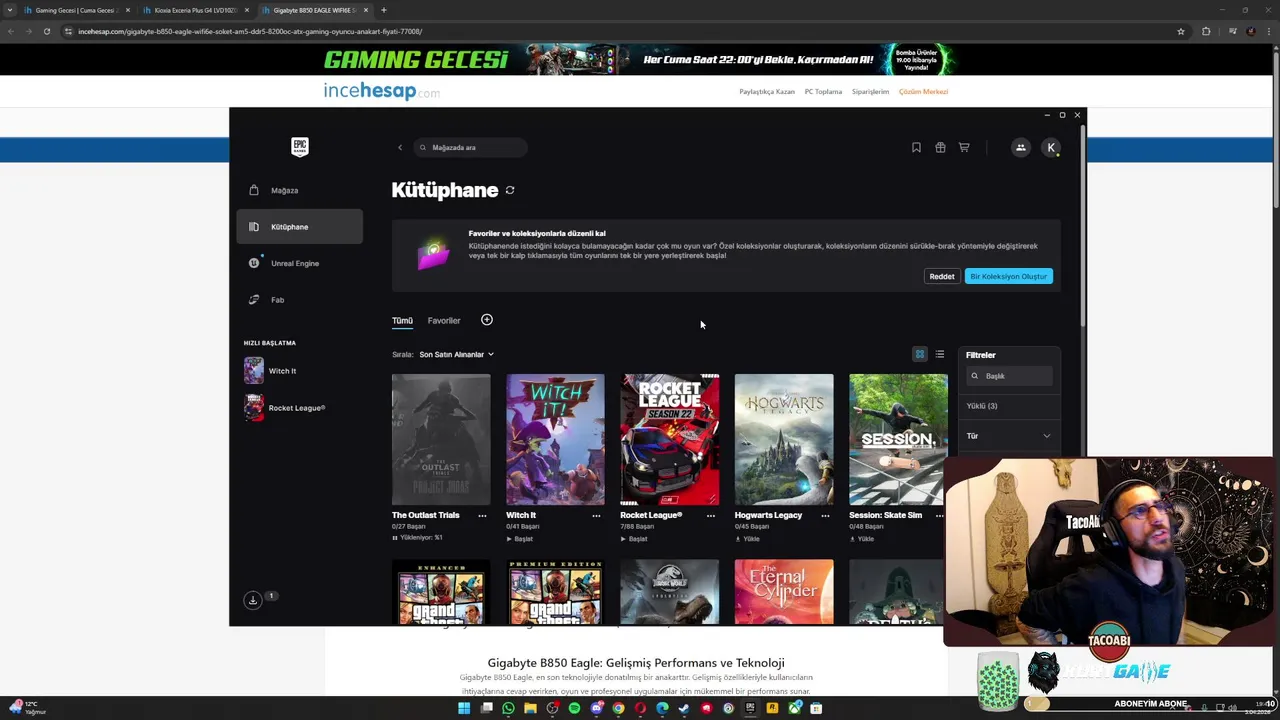Open options for The Outlast Trials
This screenshot has height=720, width=1280.
click(x=482, y=516)
